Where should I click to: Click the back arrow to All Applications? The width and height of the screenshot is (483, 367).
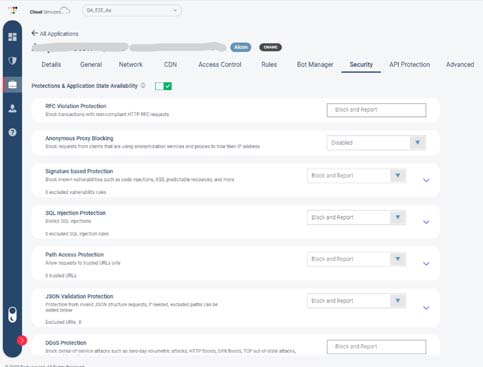click(x=34, y=33)
